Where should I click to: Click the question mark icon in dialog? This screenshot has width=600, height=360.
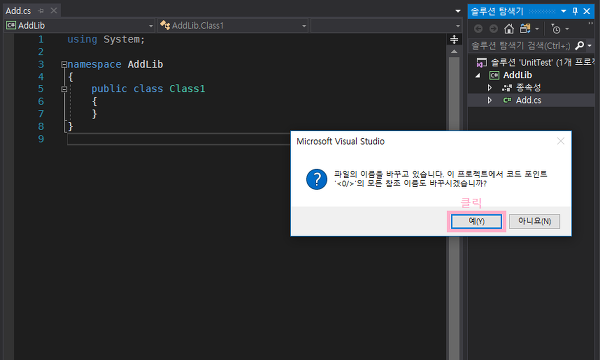[x=316, y=179]
